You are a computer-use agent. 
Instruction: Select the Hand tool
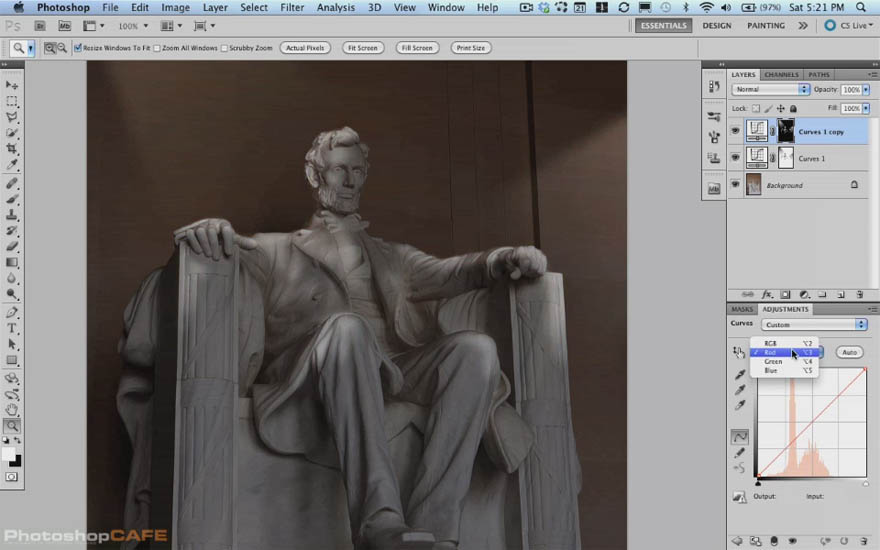[x=11, y=410]
